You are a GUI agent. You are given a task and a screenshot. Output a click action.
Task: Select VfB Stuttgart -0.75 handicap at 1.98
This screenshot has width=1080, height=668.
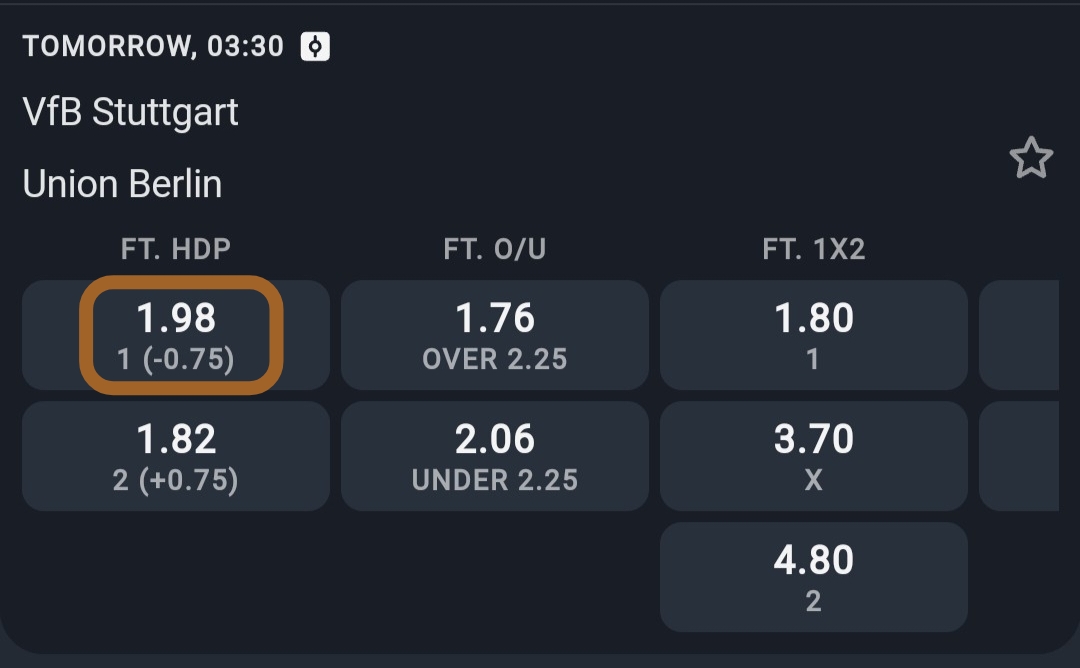point(176,335)
